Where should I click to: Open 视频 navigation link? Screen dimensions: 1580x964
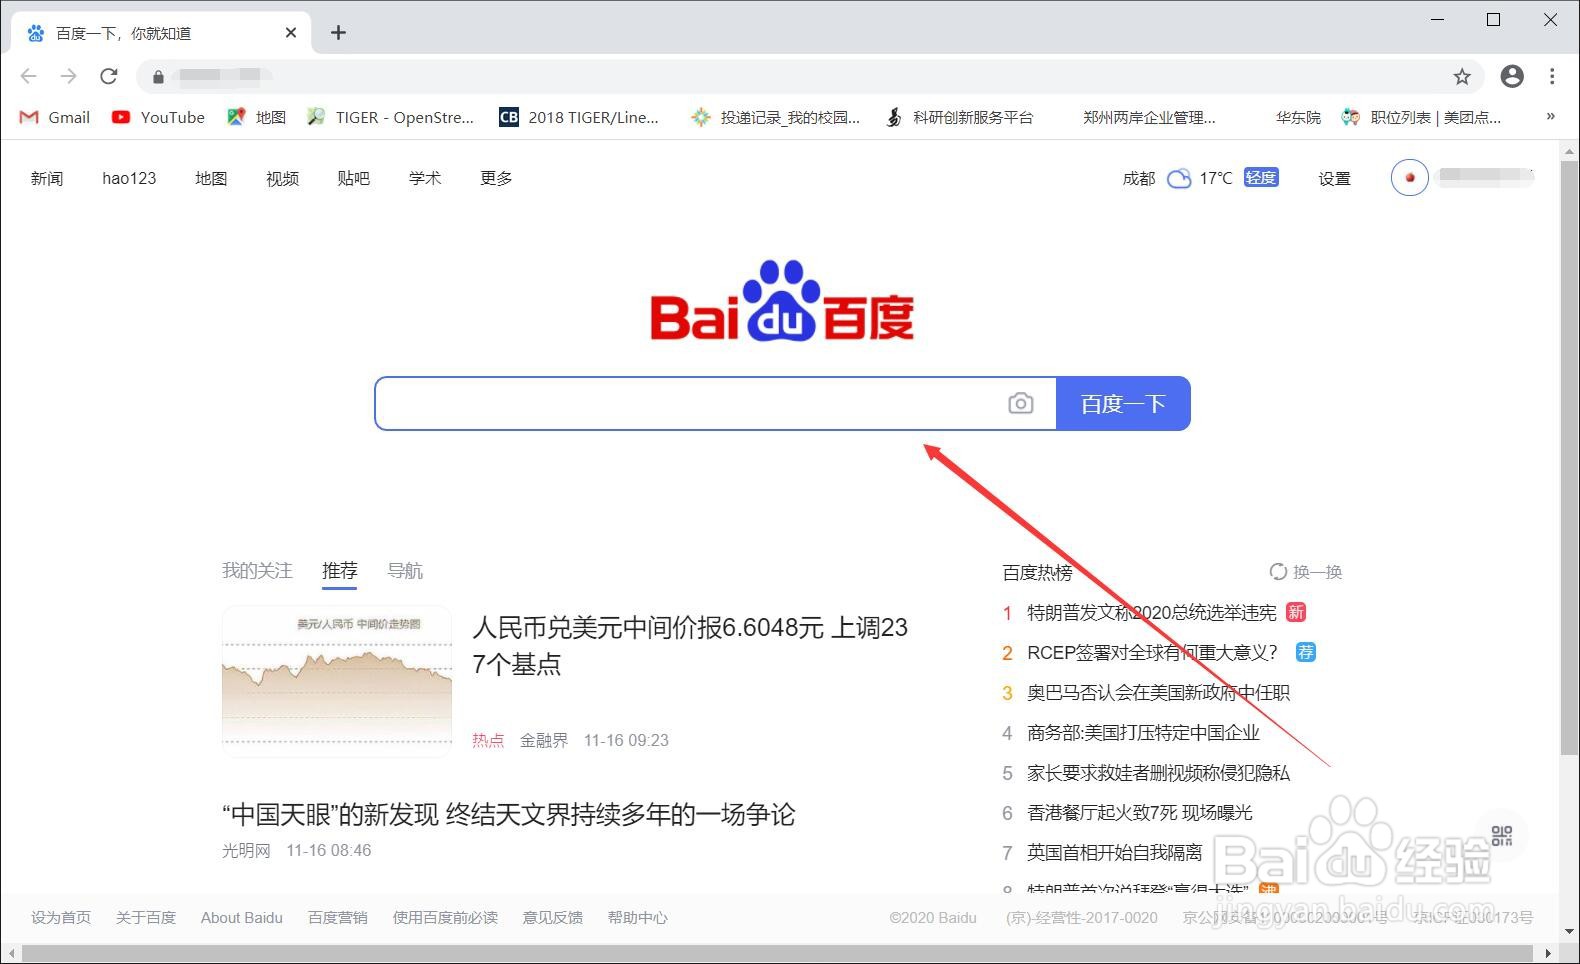[x=282, y=178]
